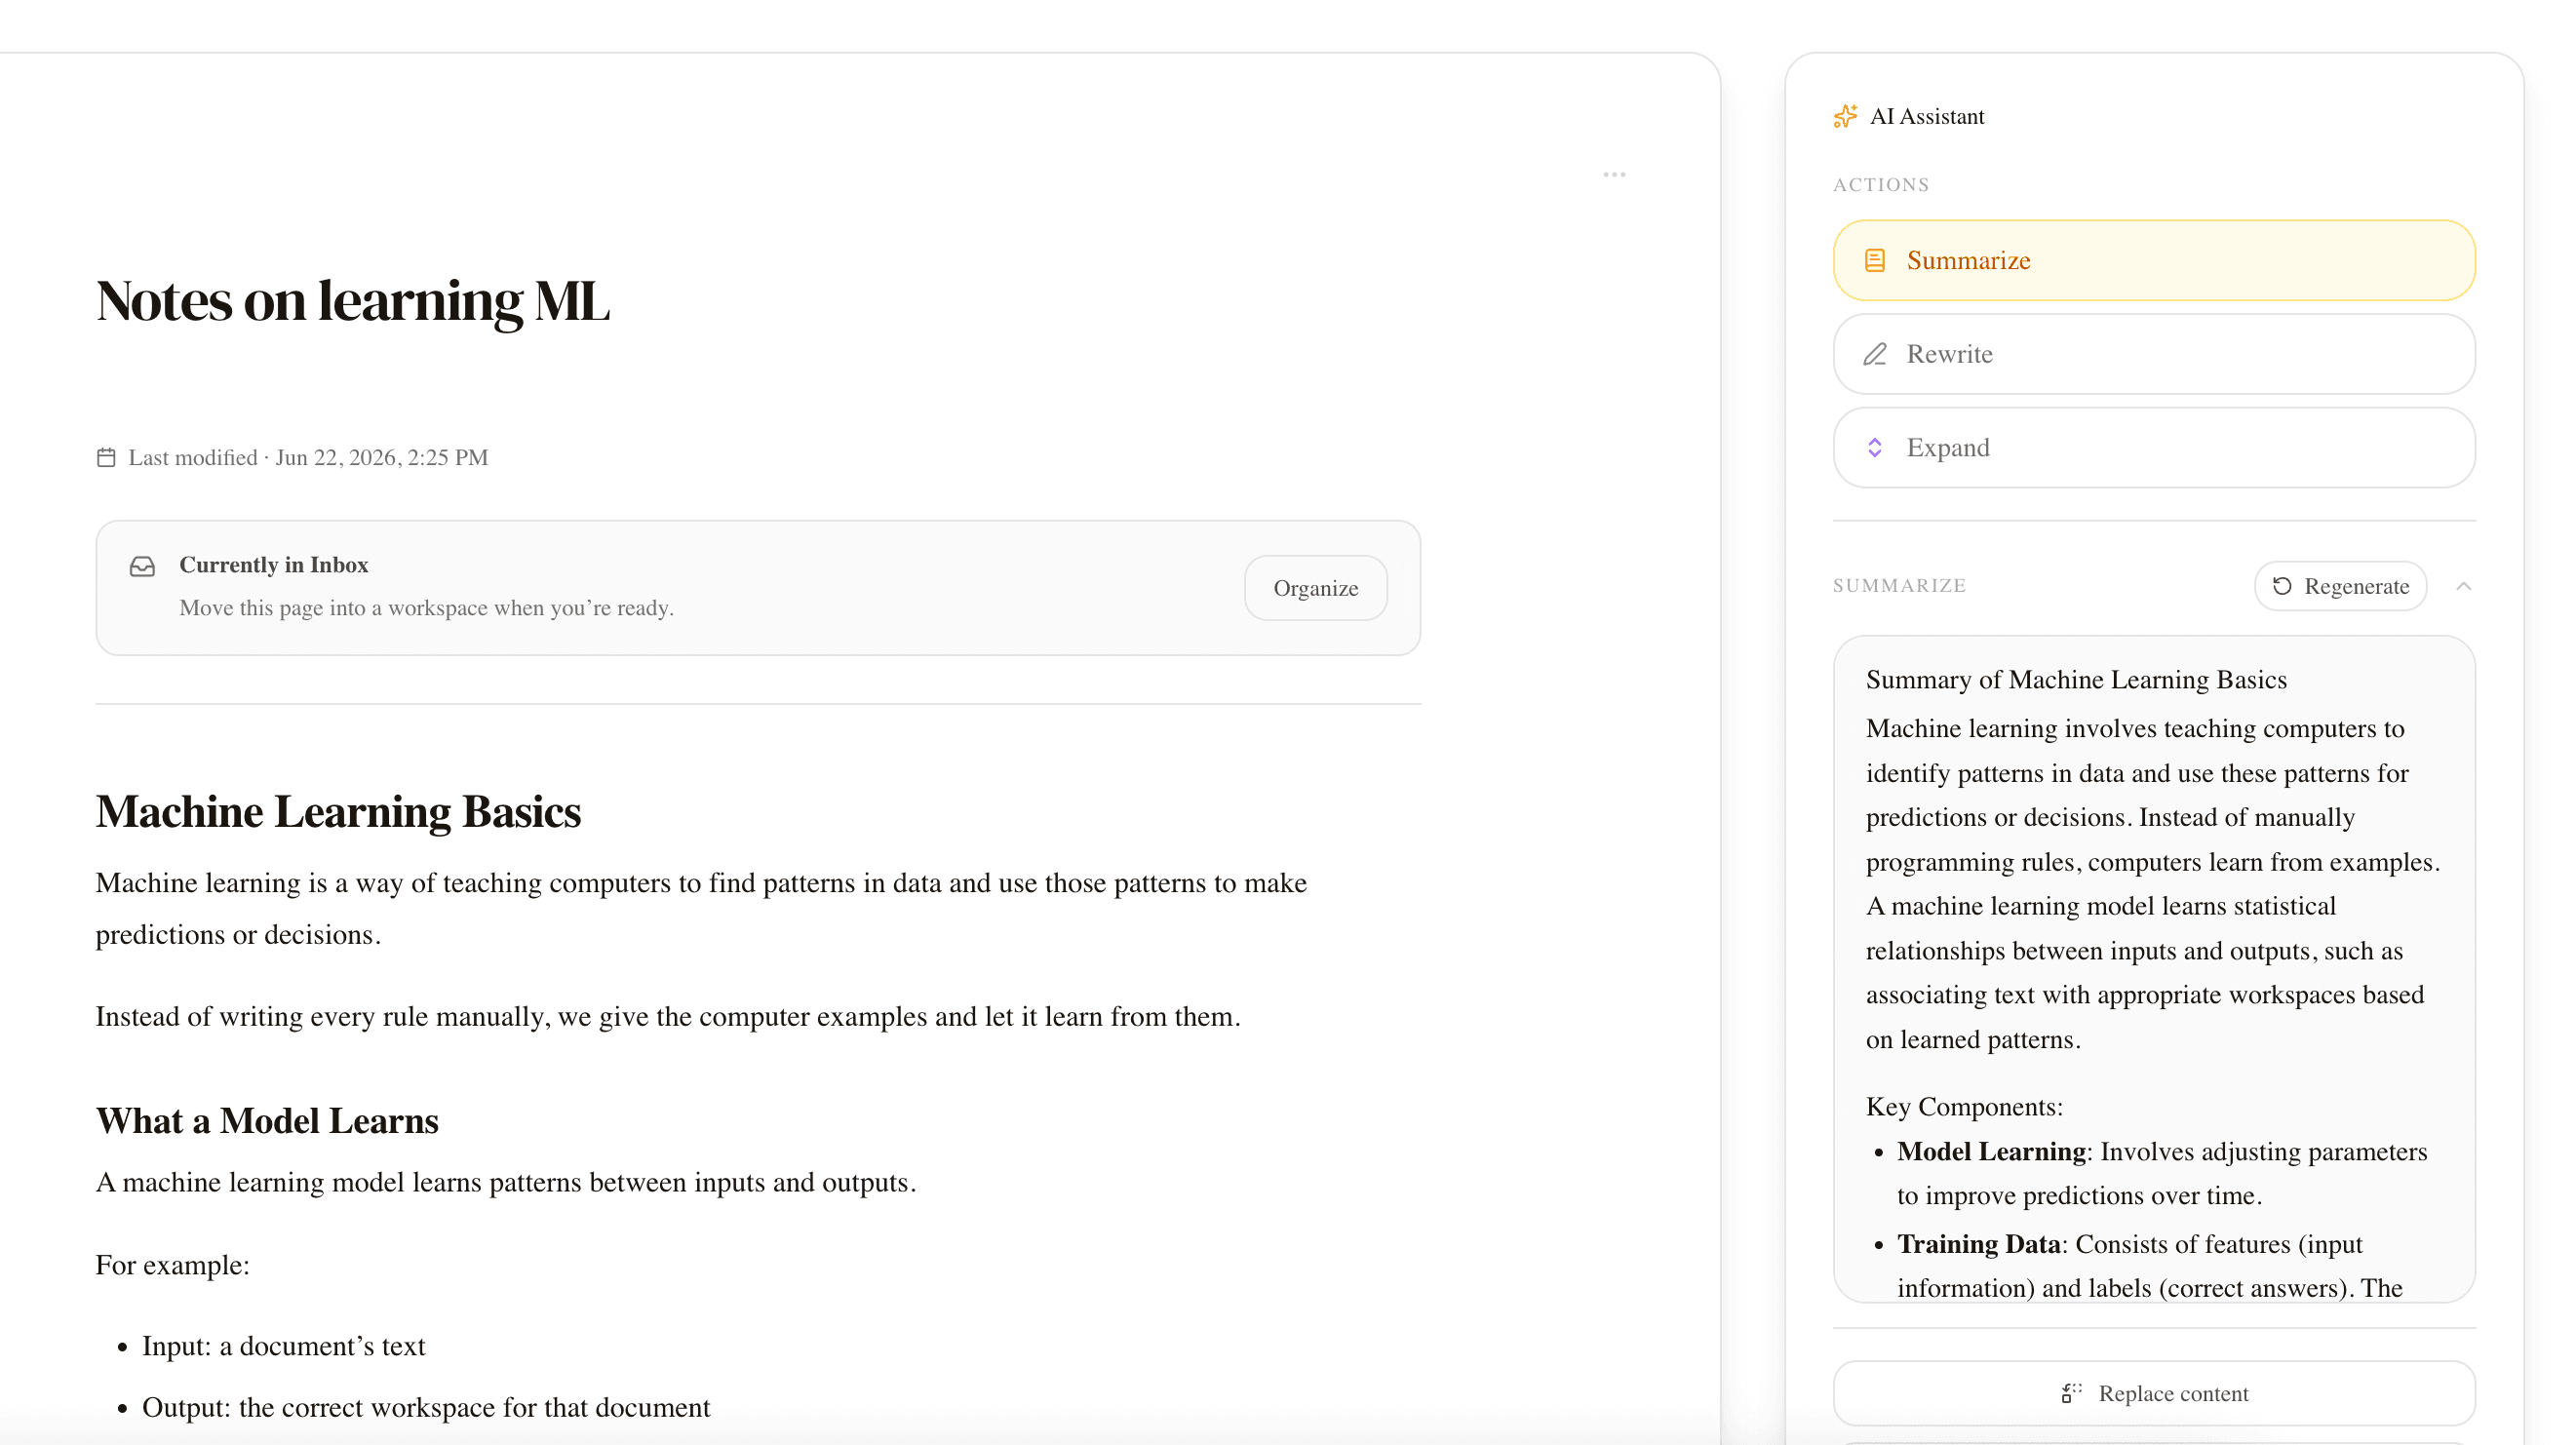
Task: Click the 'Summary of Machine Learning Basics' line
Action: (x=2076, y=680)
